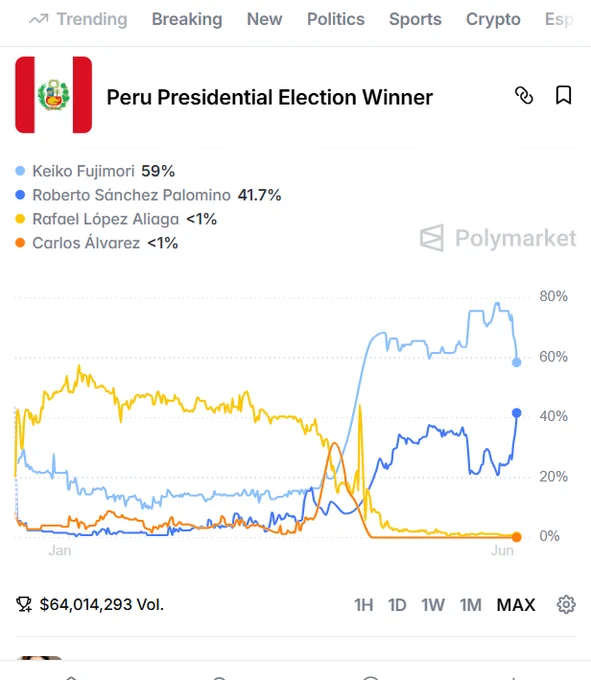The height and width of the screenshot is (680, 591).
Task: Click Keiko Fujimori legend entry
Action: (x=95, y=171)
